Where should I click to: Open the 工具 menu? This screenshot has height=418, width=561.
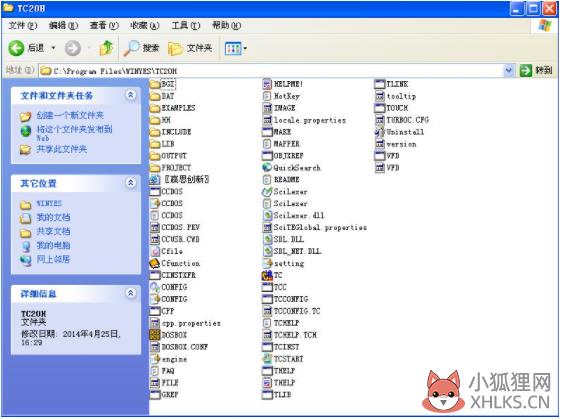[x=185, y=25]
